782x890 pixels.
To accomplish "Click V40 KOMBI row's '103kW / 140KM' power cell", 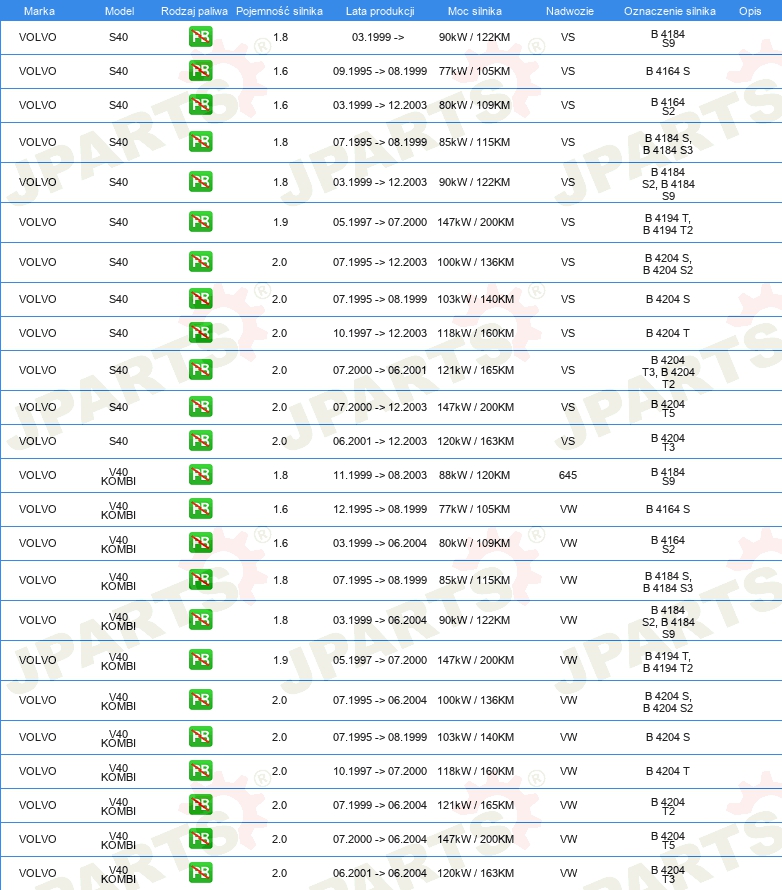I will click(x=476, y=737).
